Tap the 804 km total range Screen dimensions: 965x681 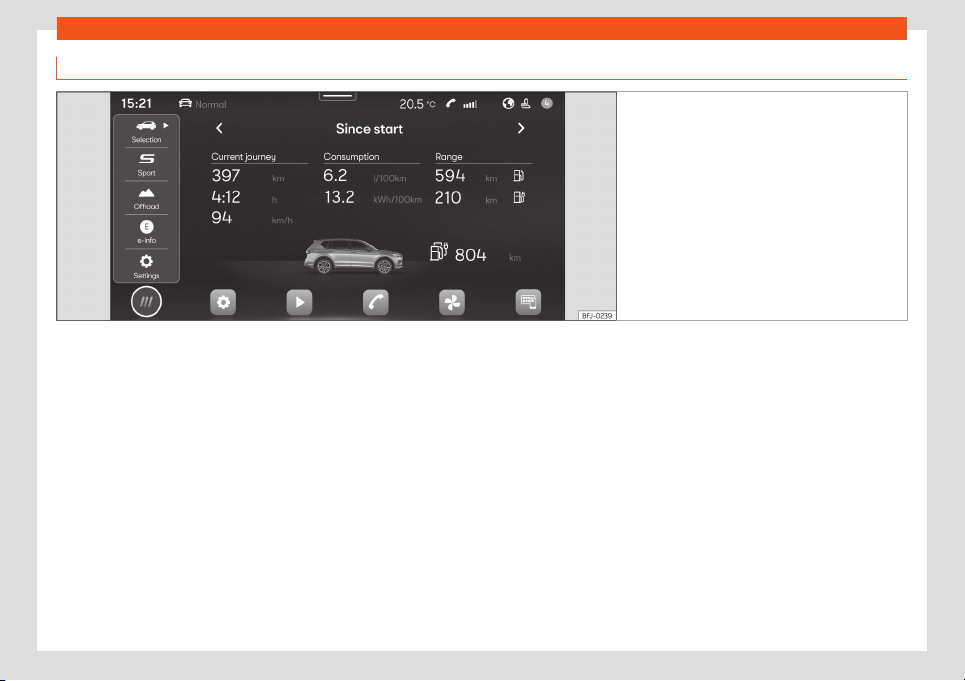488,255
